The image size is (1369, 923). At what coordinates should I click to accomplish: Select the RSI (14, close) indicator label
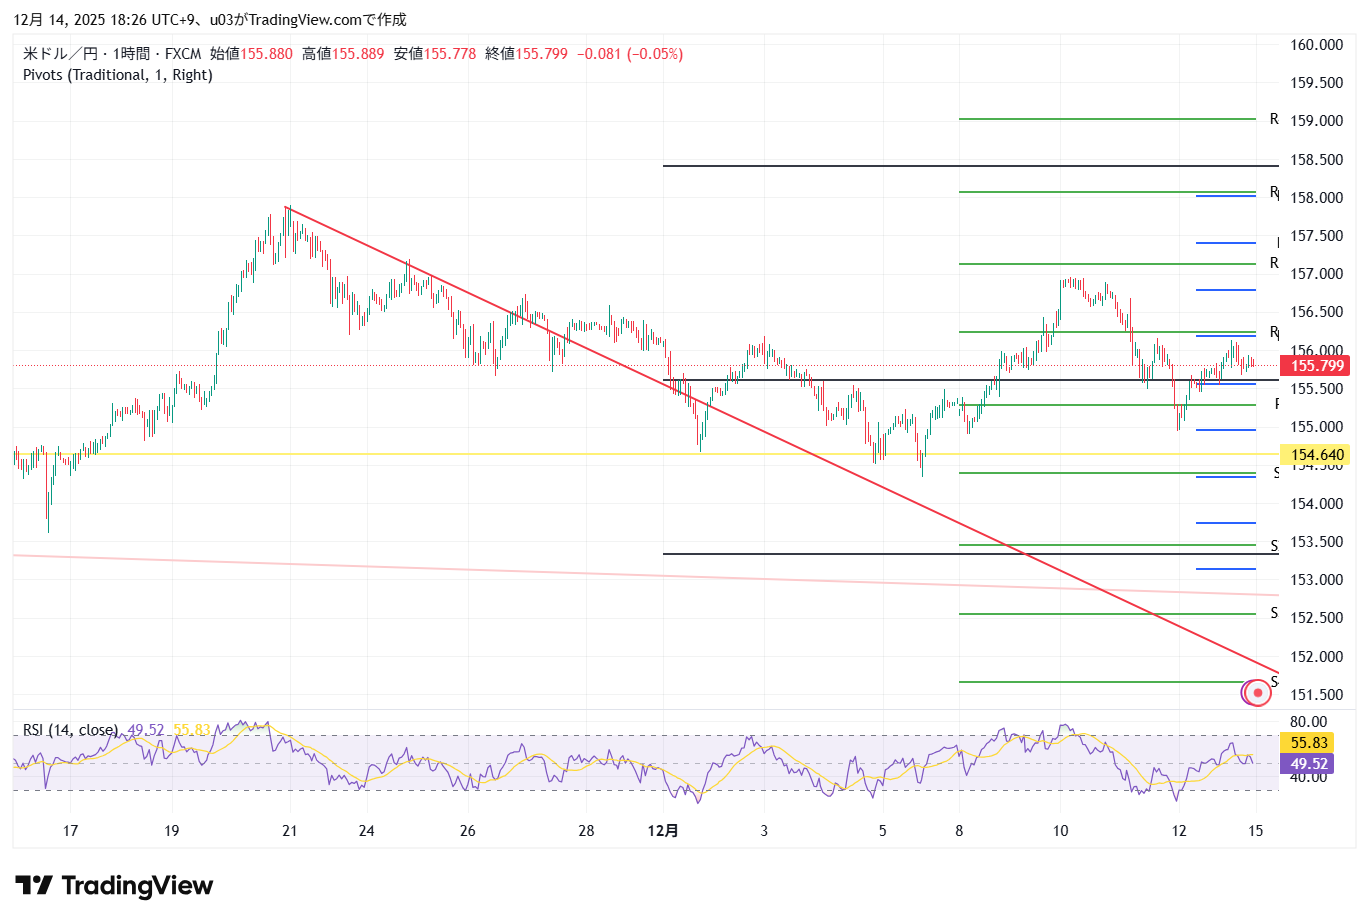[70, 730]
